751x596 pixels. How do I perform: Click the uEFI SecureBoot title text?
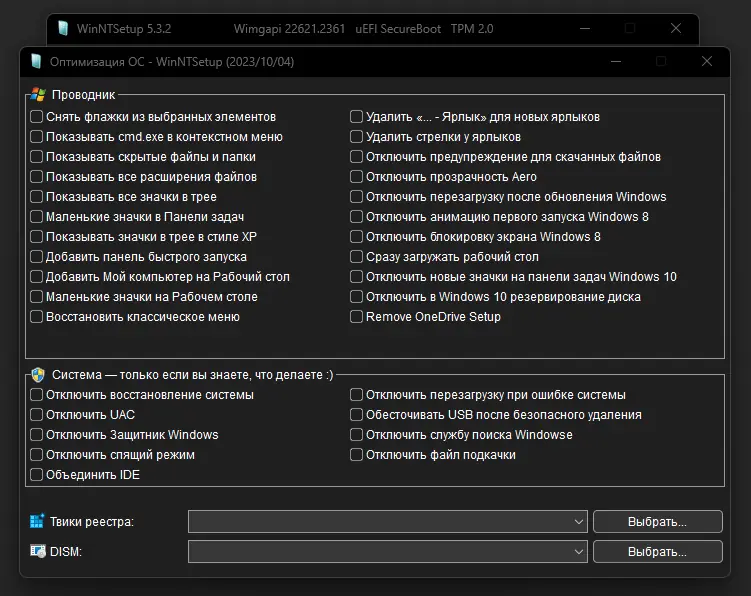click(x=398, y=29)
